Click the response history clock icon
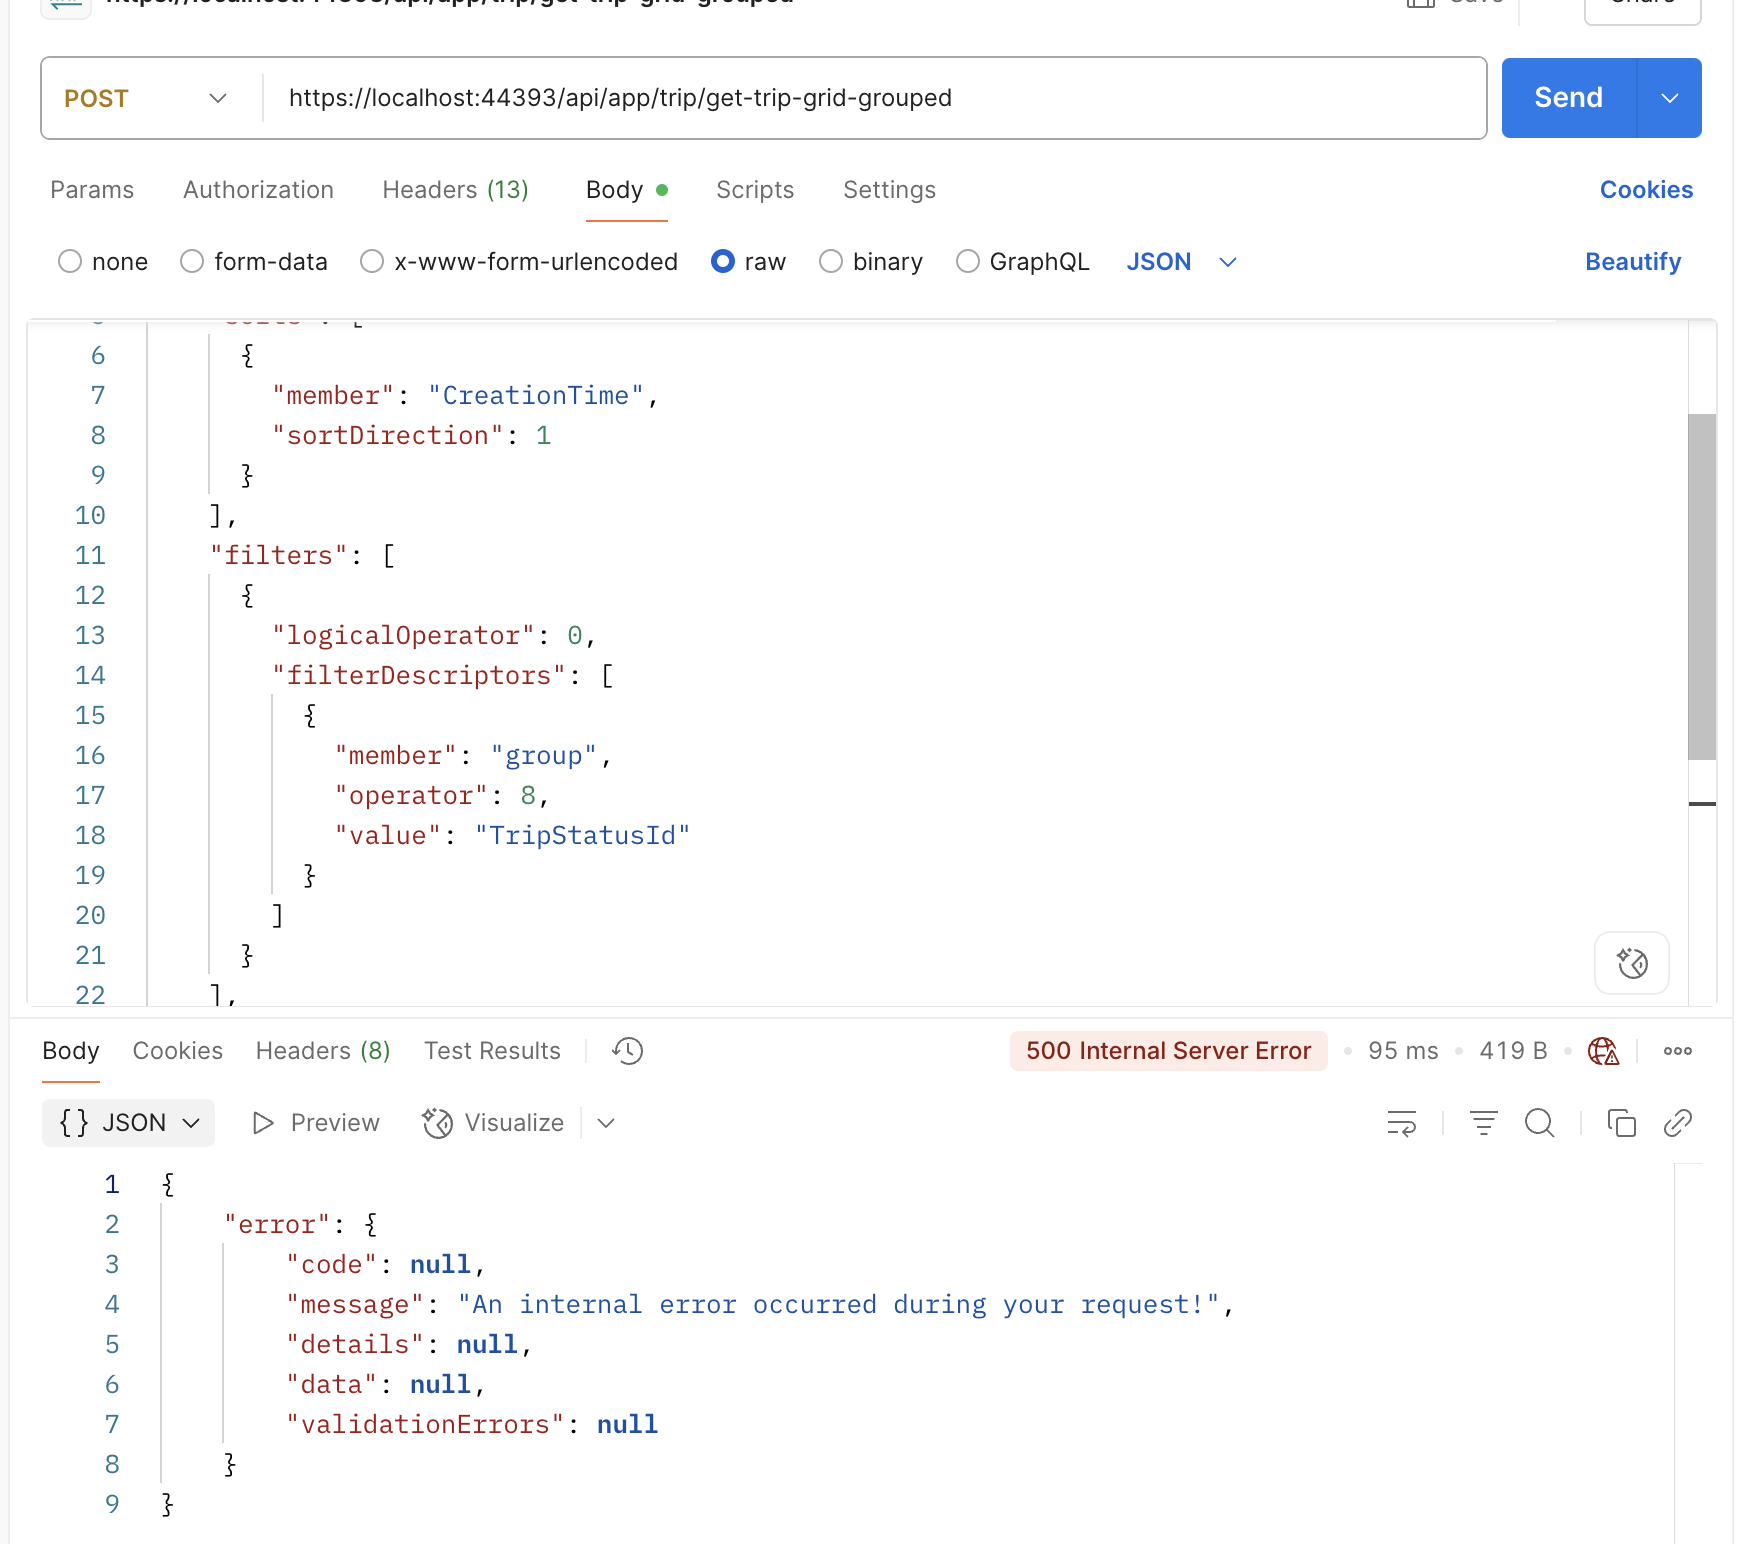Image resolution: width=1764 pixels, height=1544 pixels. (x=628, y=1051)
